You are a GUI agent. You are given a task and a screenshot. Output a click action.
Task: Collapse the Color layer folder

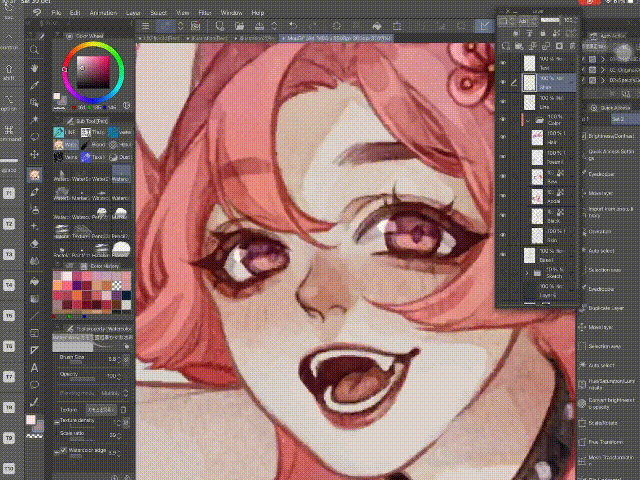[x=528, y=121]
